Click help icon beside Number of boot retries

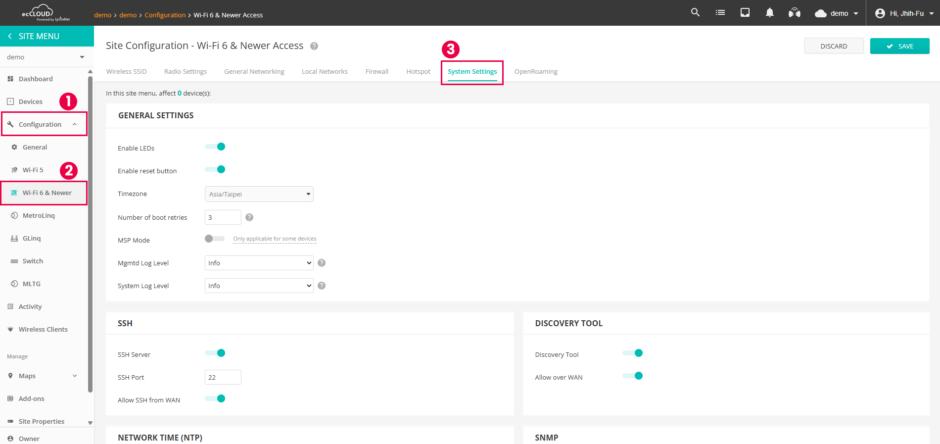249,217
